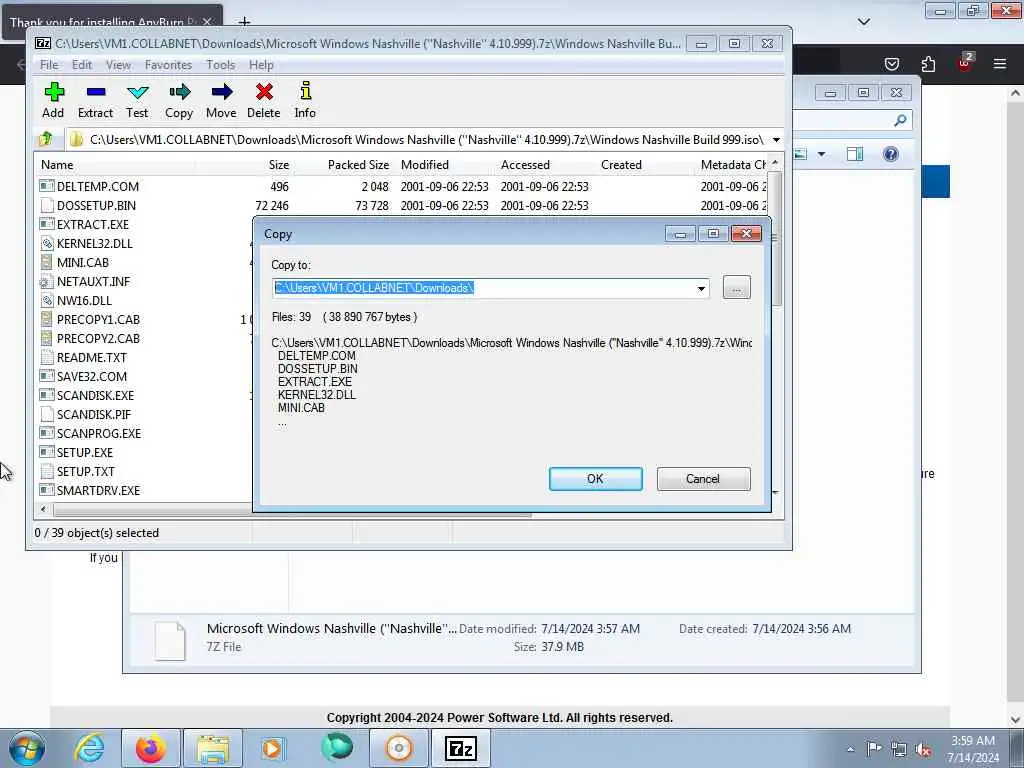Open the Edit menu
The width and height of the screenshot is (1024, 768).
point(82,65)
